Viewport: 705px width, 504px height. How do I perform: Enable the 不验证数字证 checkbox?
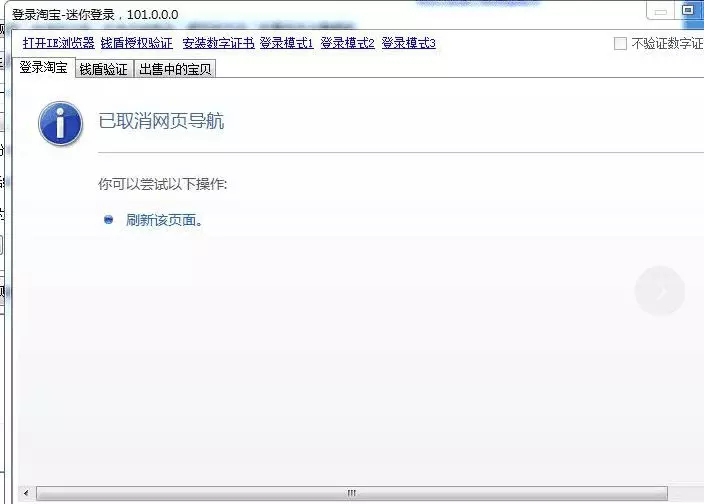[x=620, y=44]
